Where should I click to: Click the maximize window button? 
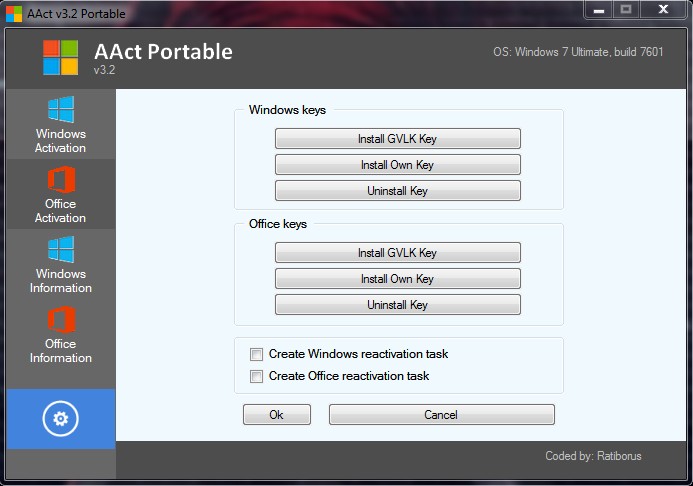(x=626, y=10)
